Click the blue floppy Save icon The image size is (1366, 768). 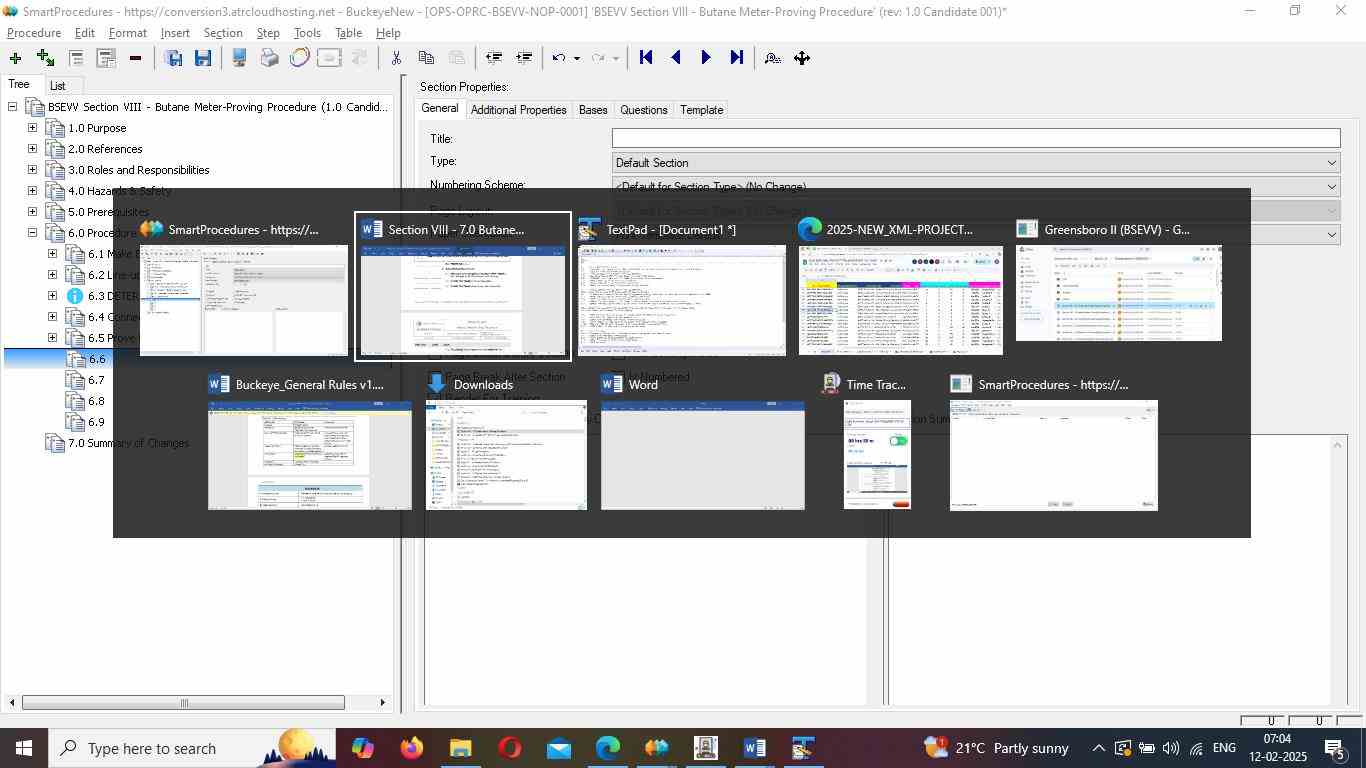coord(203,58)
